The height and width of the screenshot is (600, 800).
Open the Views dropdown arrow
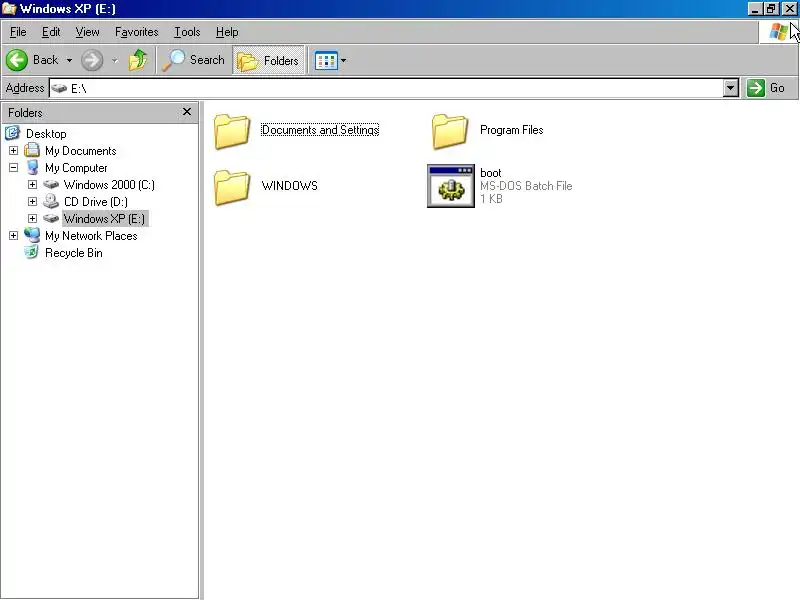tap(343, 61)
